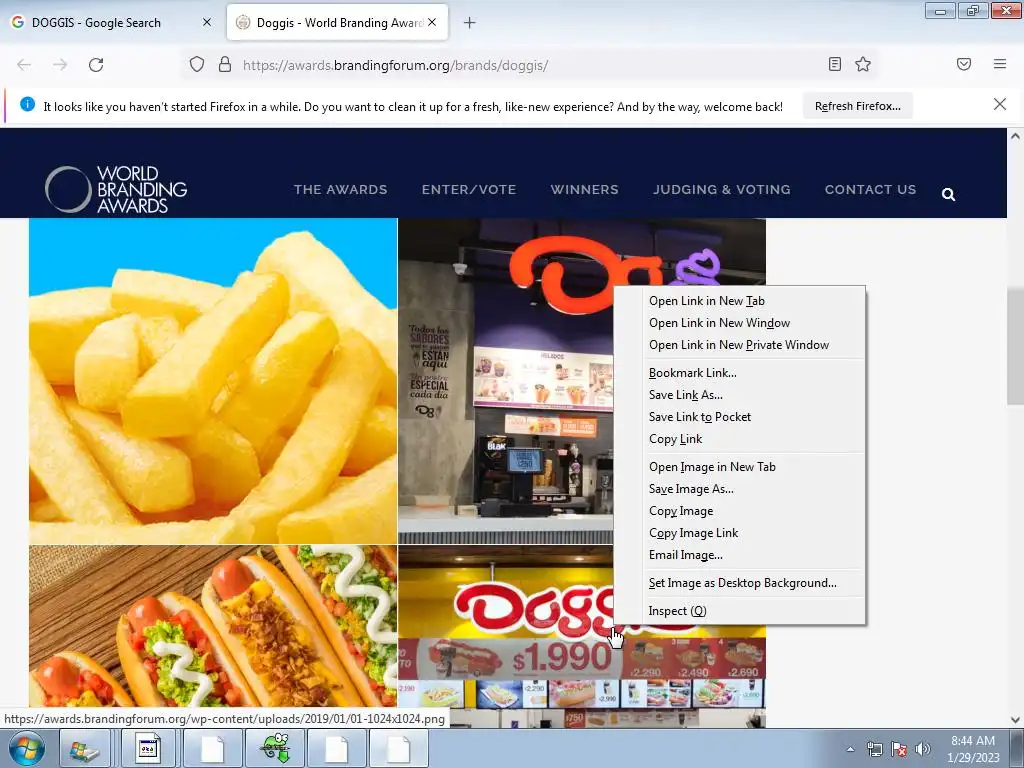Close the Doggis World Branding Awards tab
1024x768 pixels.
pos(432,22)
